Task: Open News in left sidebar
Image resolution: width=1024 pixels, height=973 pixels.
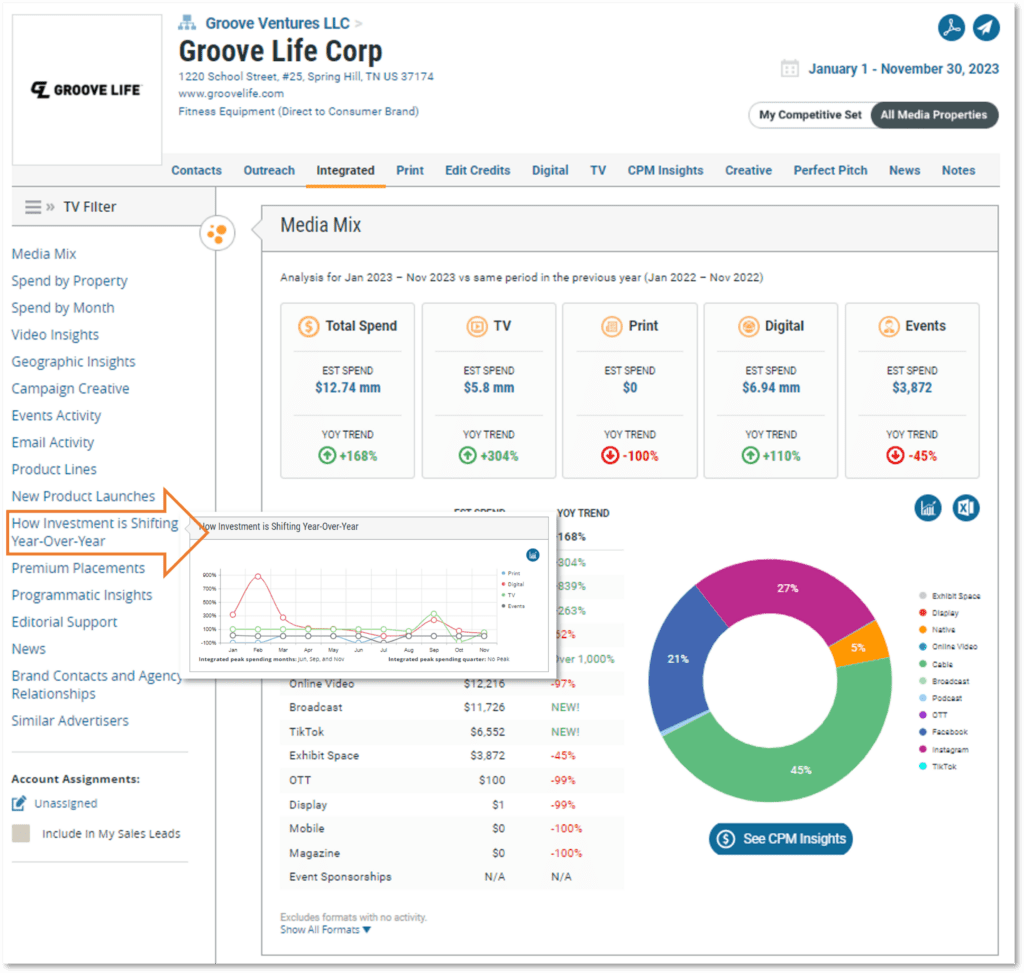Action: point(28,649)
